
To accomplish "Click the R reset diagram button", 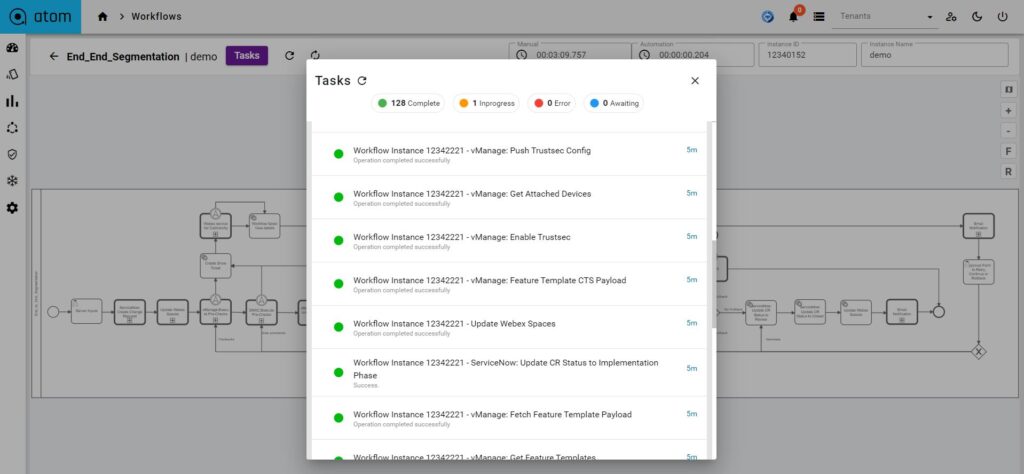I will coord(1008,172).
